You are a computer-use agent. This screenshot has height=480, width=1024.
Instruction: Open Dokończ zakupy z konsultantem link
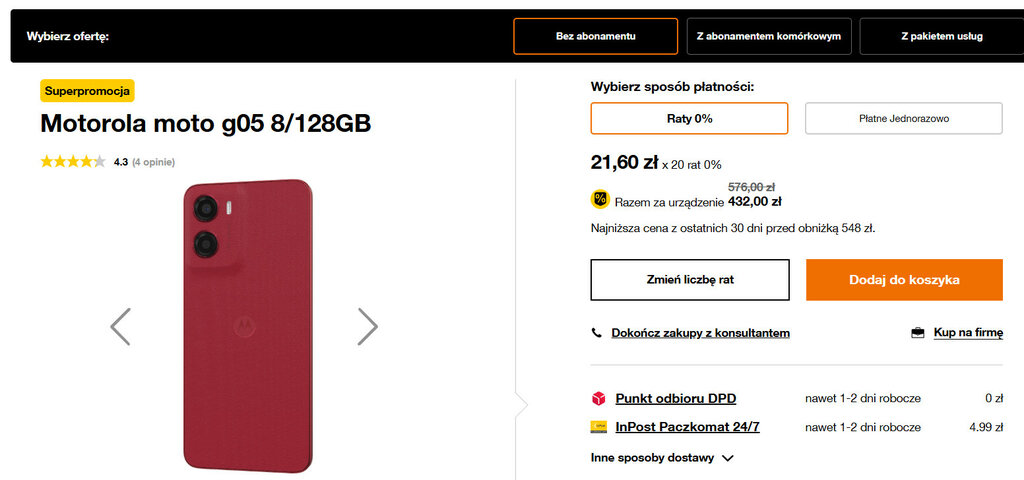point(700,333)
